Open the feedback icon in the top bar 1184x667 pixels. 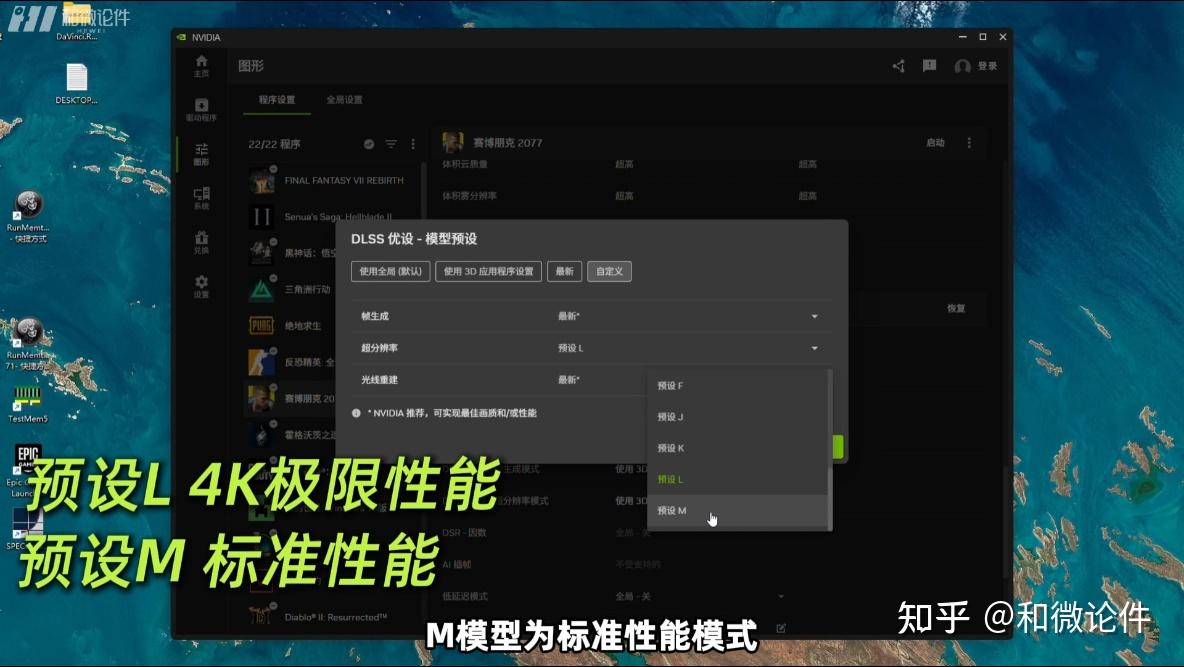tap(930, 66)
